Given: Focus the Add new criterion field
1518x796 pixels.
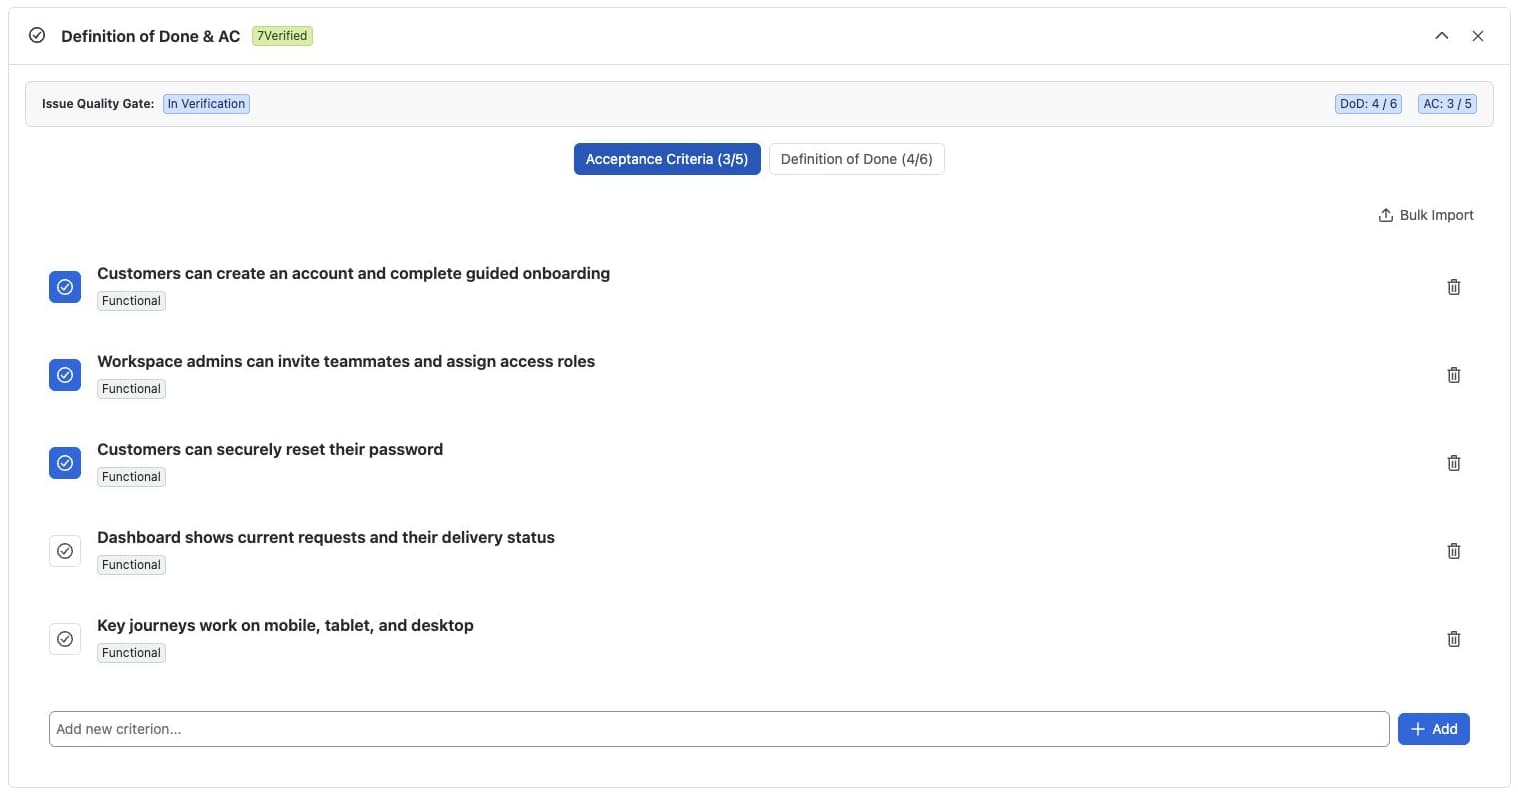Looking at the screenshot, I should (x=718, y=729).
